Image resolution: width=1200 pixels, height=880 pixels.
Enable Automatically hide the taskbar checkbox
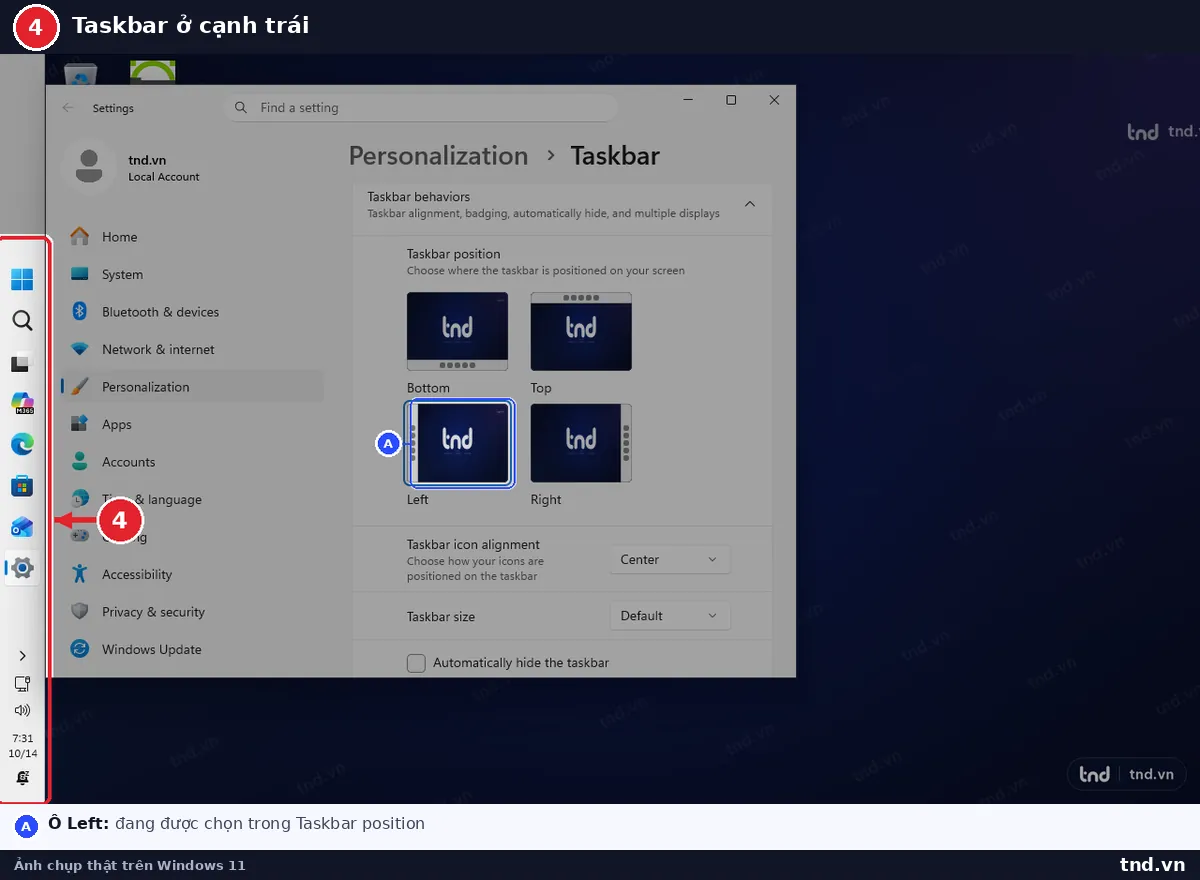[x=416, y=663]
